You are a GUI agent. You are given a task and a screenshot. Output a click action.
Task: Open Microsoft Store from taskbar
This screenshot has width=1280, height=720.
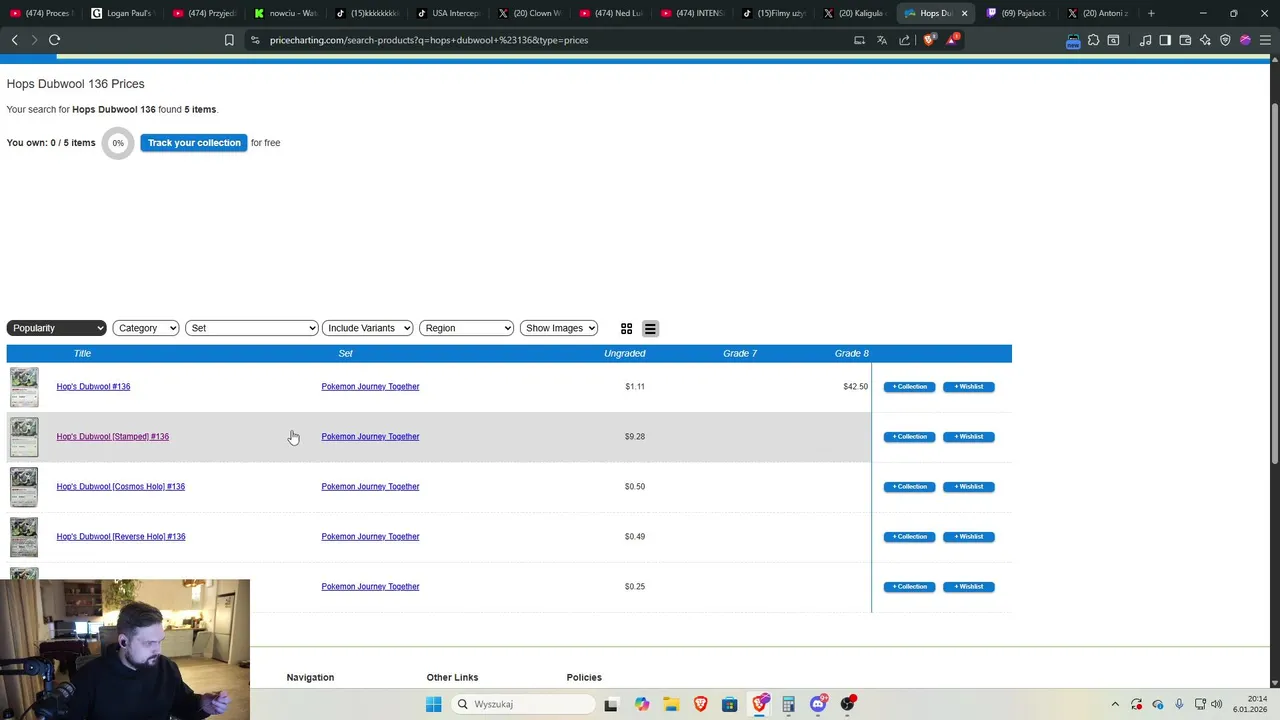click(x=729, y=704)
